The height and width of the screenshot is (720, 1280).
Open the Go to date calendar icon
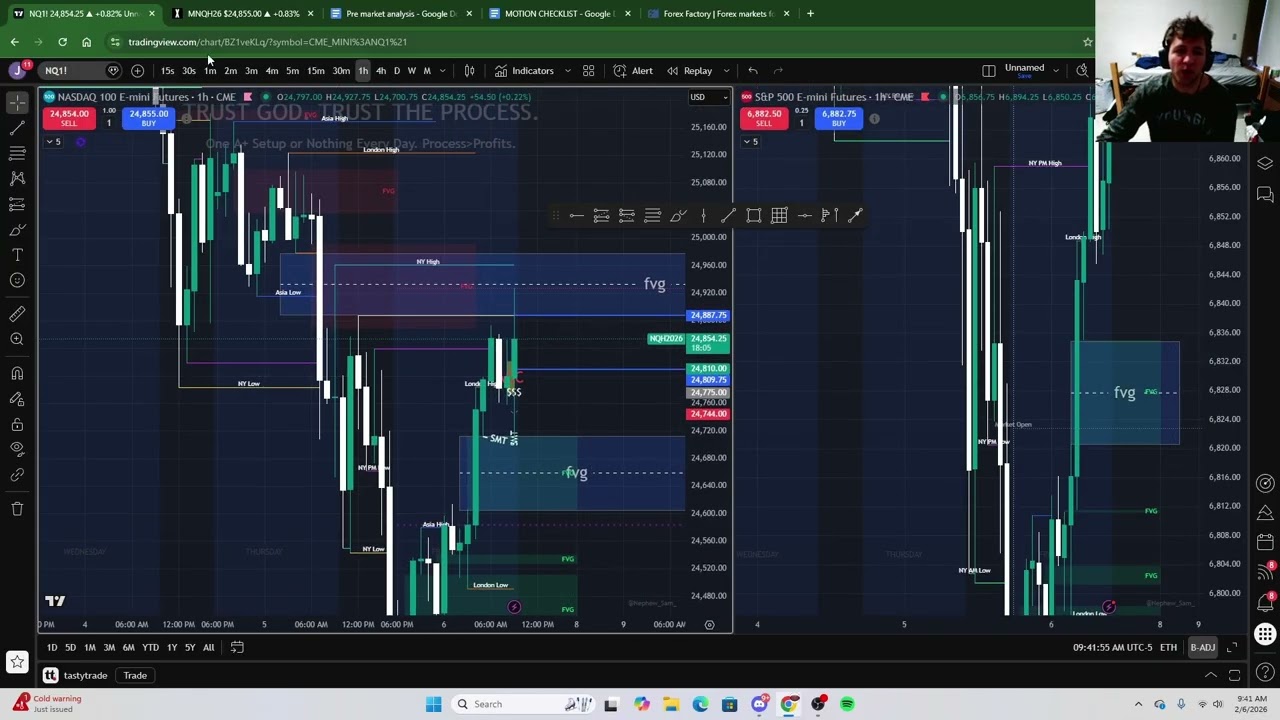point(237,647)
